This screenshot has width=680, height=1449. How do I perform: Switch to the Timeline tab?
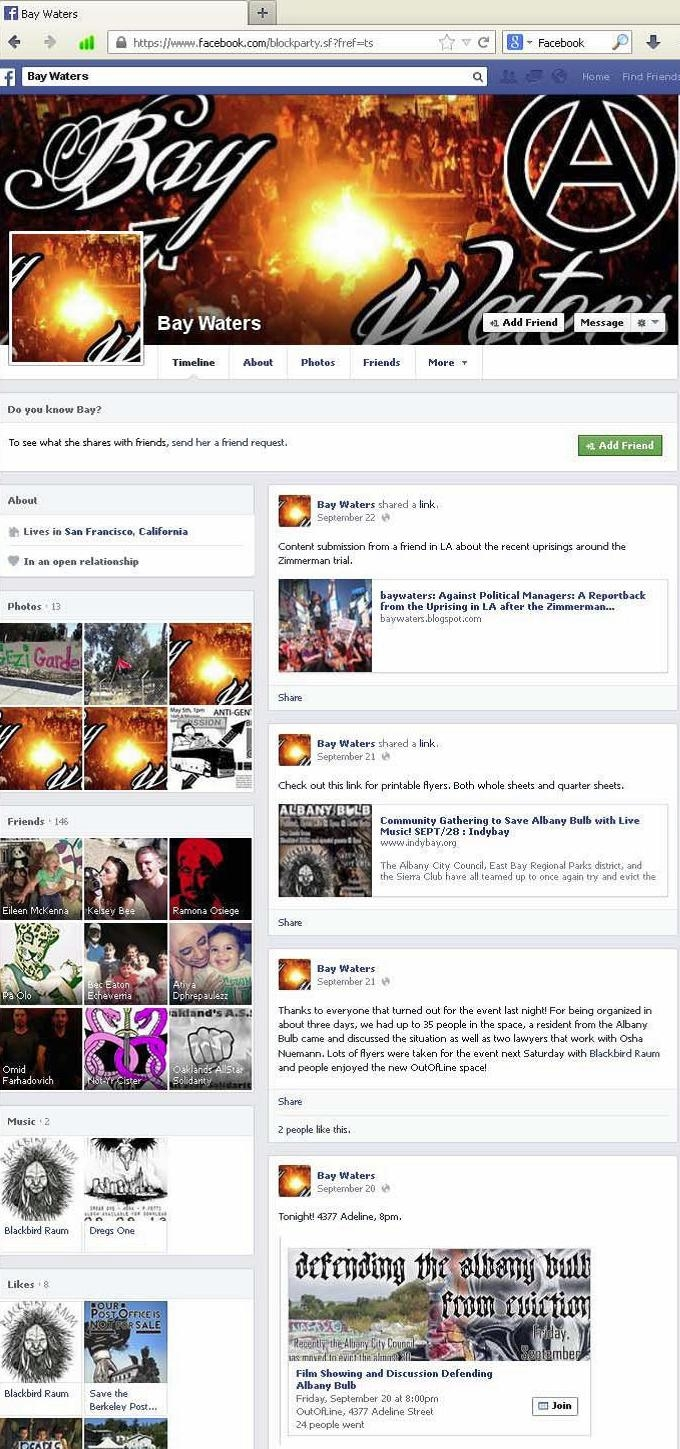tap(193, 362)
